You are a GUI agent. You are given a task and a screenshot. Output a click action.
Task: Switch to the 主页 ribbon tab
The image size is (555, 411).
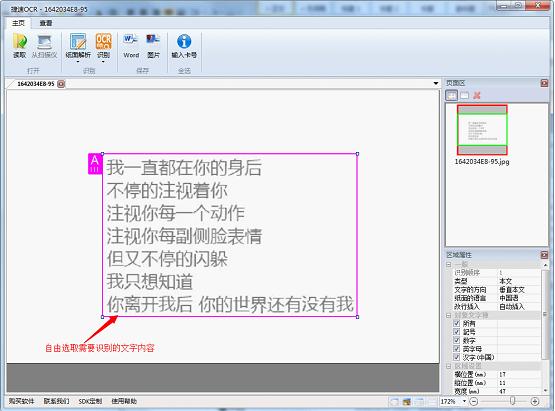(x=18, y=23)
